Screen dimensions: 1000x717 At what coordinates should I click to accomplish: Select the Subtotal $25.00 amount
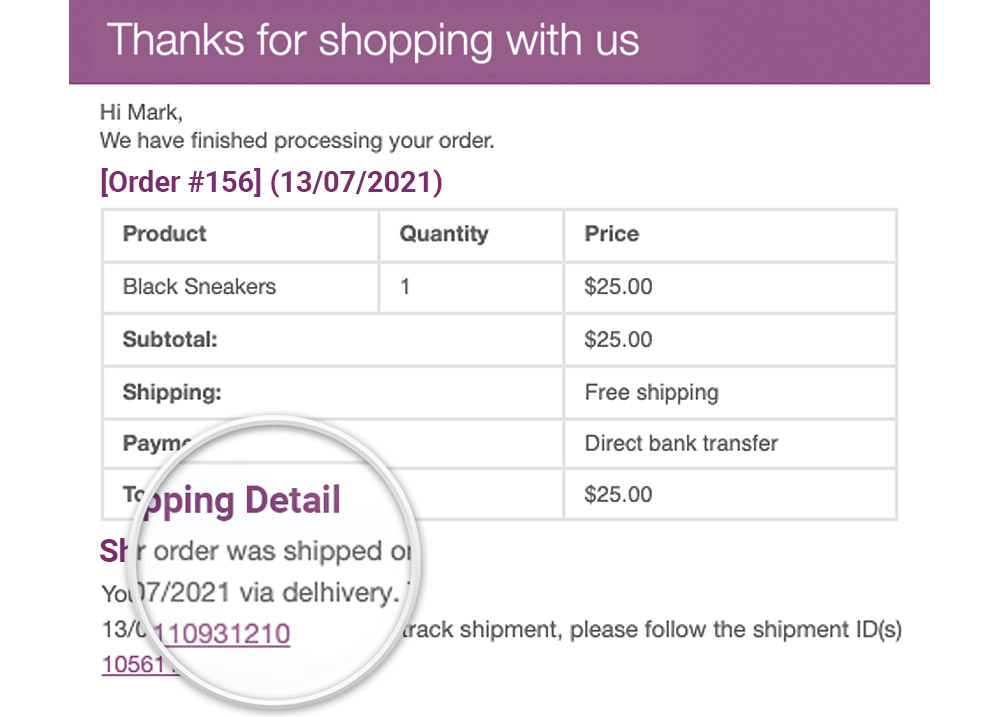point(618,339)
